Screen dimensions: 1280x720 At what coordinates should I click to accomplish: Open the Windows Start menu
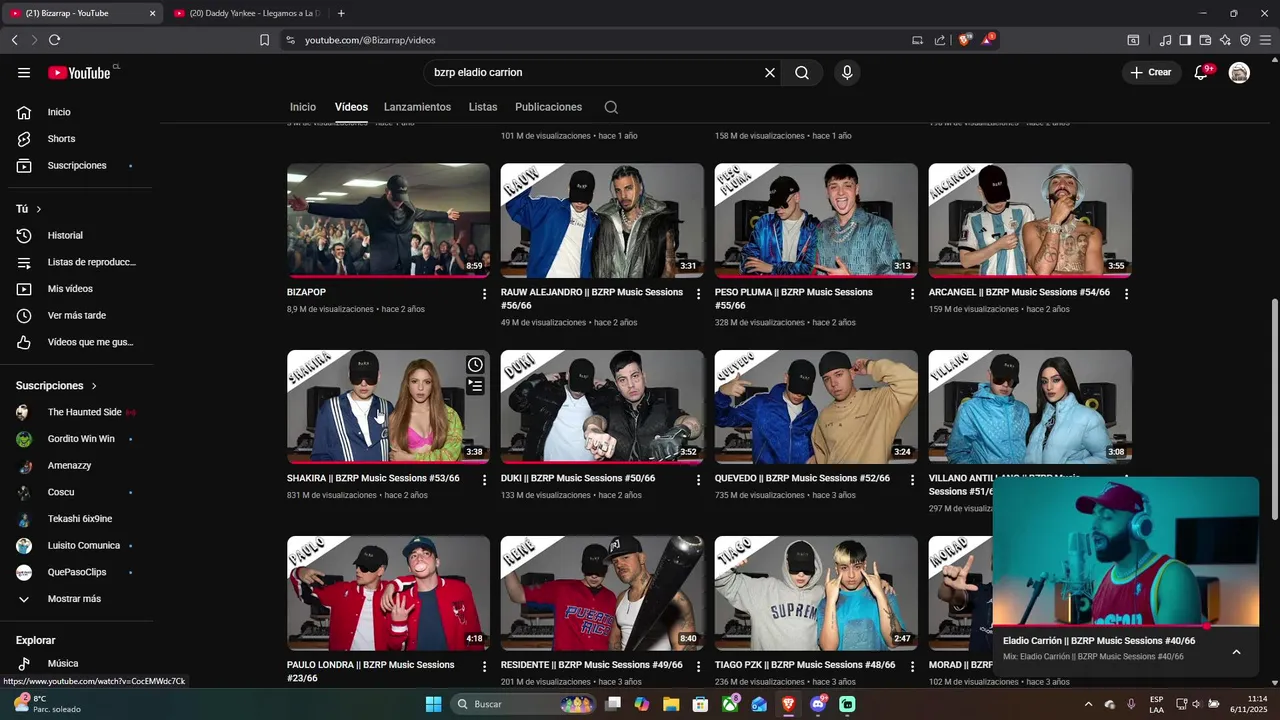point(433,704)
